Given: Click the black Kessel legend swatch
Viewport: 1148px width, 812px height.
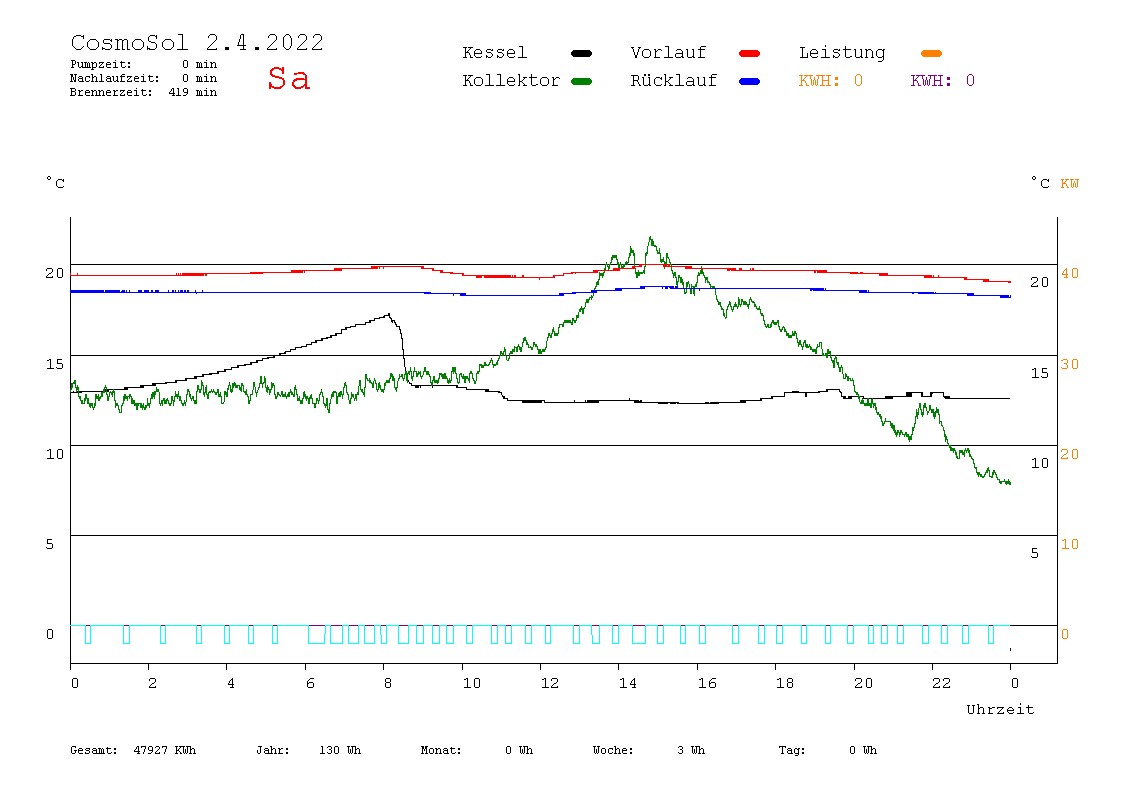Looking at the screenshot, I should (581, 53).
